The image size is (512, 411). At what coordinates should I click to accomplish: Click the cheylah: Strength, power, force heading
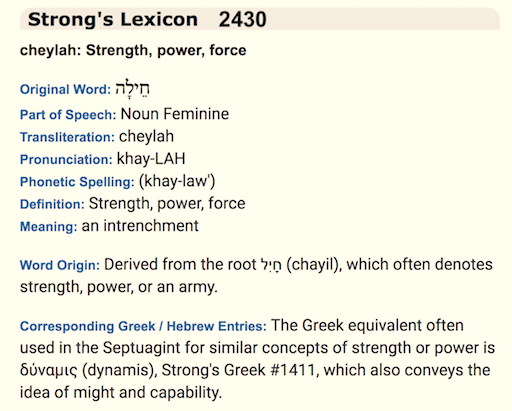coord(133,50)
